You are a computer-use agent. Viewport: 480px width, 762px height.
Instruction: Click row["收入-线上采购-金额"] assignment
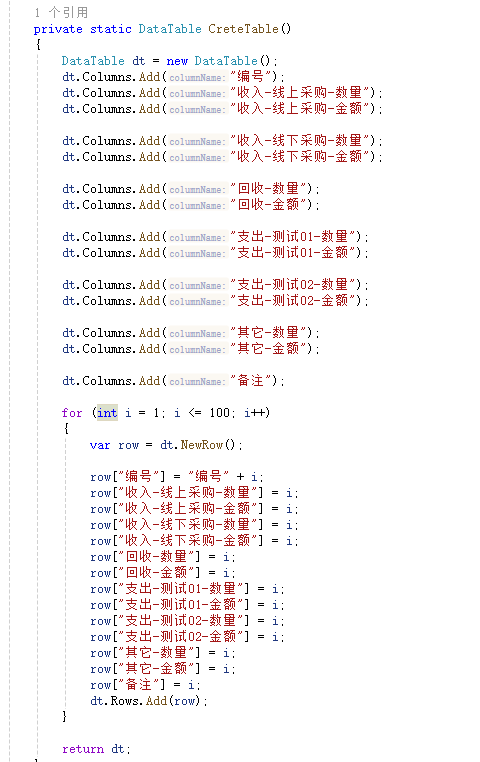[x=194, y=509]
